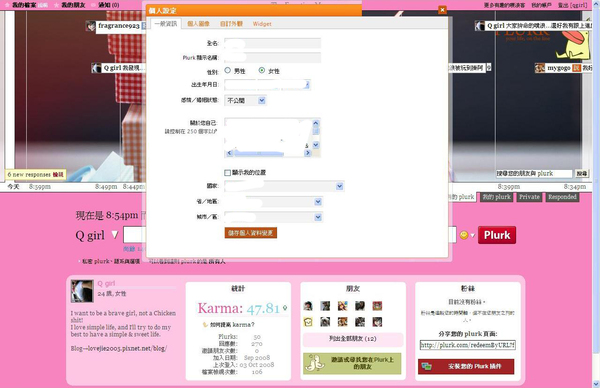Click the Plurk display name field
The width and height of the screenshot is (600, 388).
pos(272,58)
